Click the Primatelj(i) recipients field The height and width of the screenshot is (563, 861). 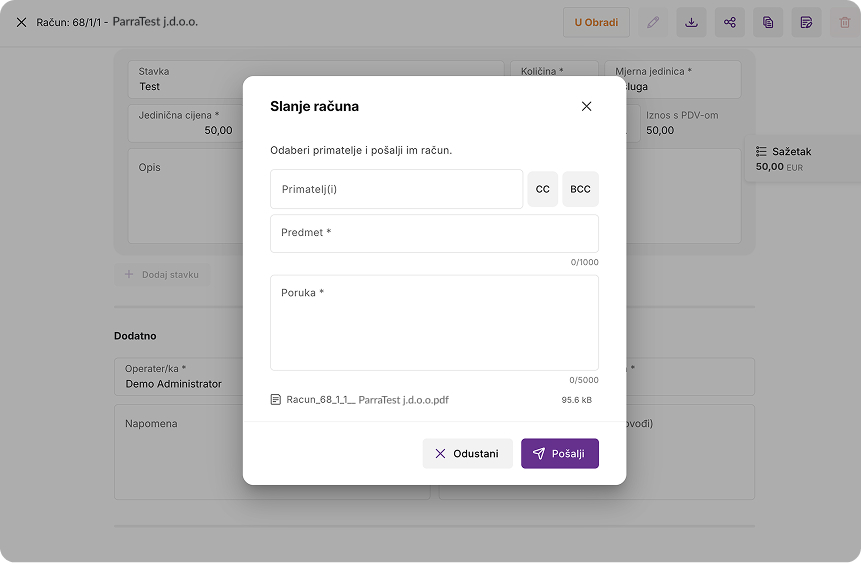[x=396, y=189]
